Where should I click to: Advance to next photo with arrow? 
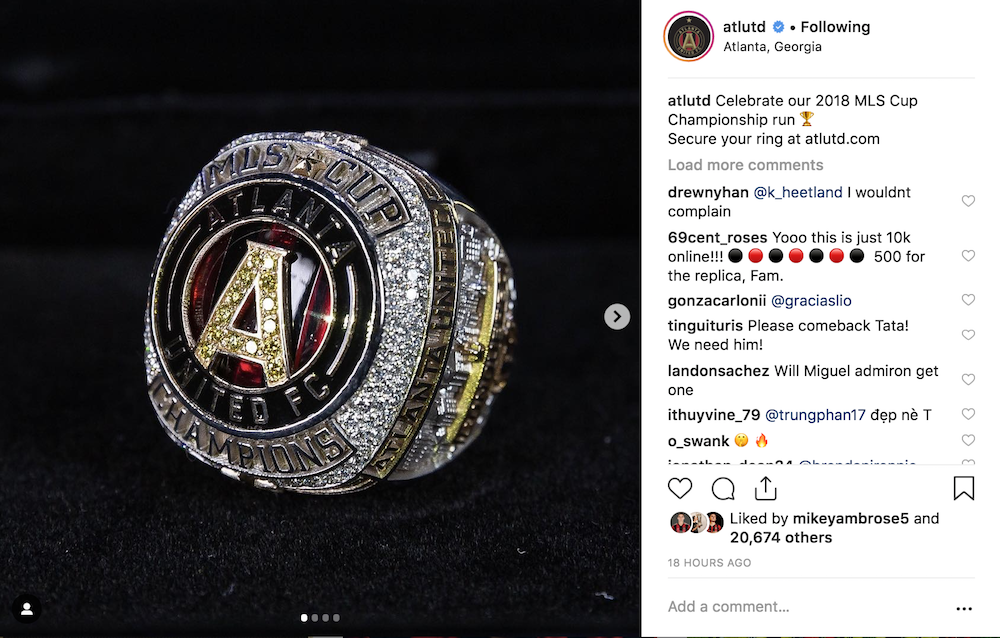point(617,316)
